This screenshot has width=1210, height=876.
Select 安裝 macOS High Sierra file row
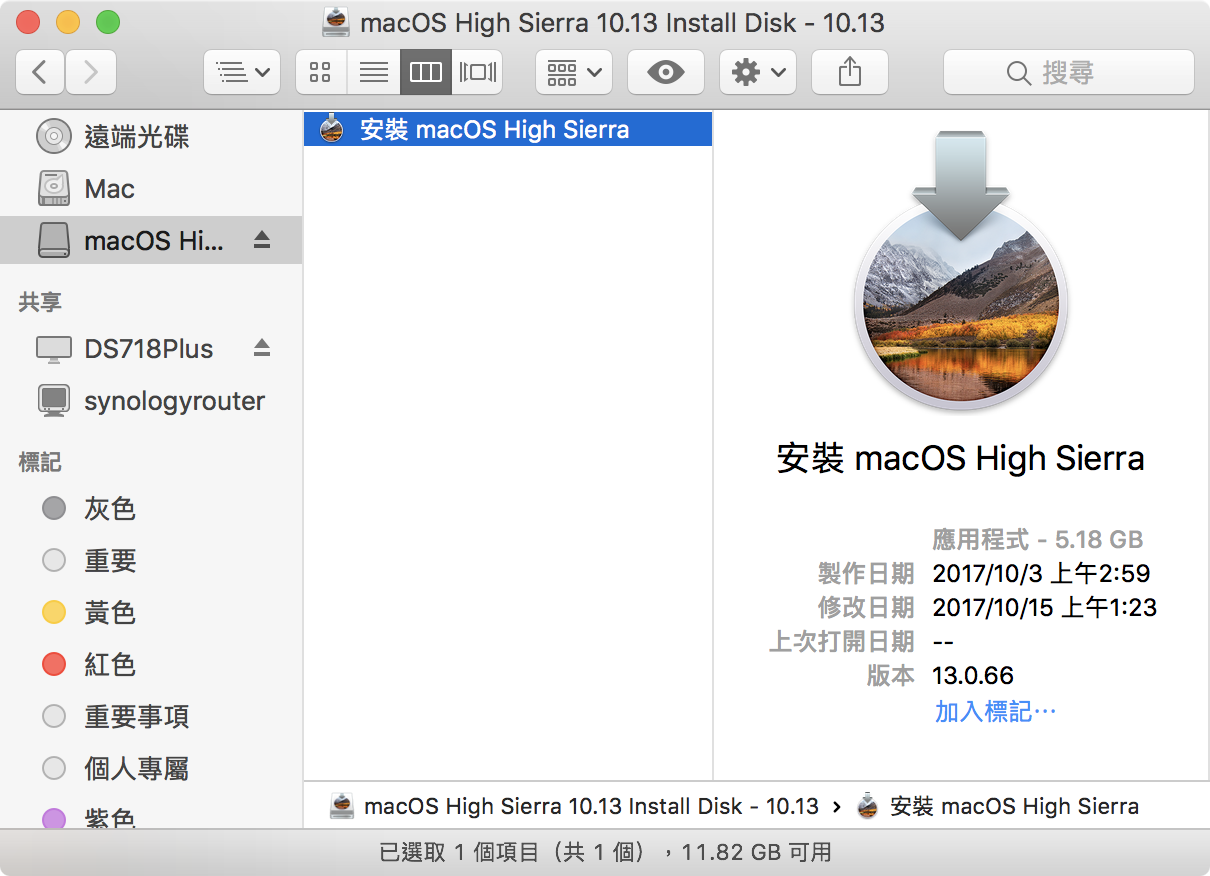508,128
